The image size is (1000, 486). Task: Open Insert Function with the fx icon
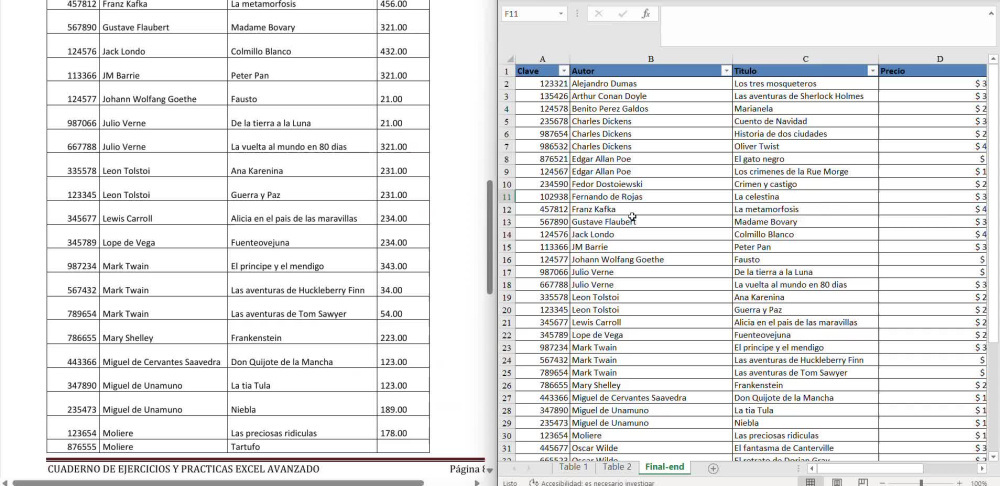pos(645,13)
